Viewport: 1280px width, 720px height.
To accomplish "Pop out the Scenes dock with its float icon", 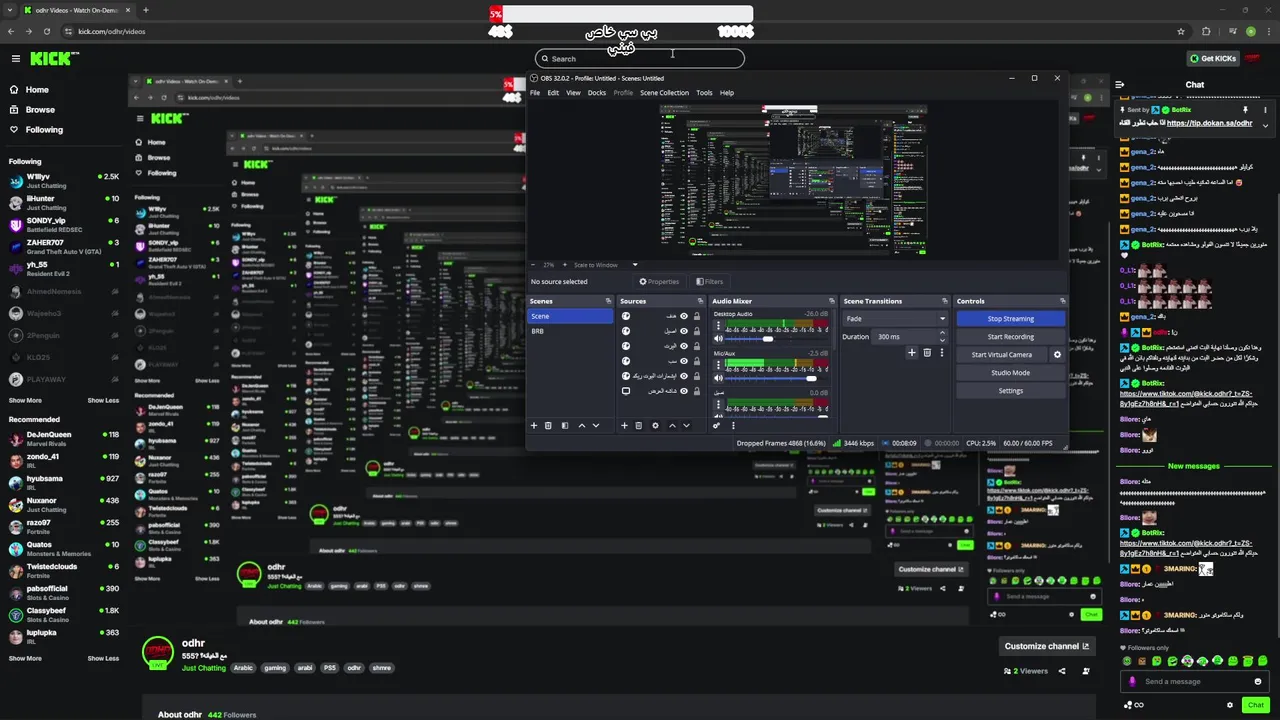I will click(x=608, y=301).
